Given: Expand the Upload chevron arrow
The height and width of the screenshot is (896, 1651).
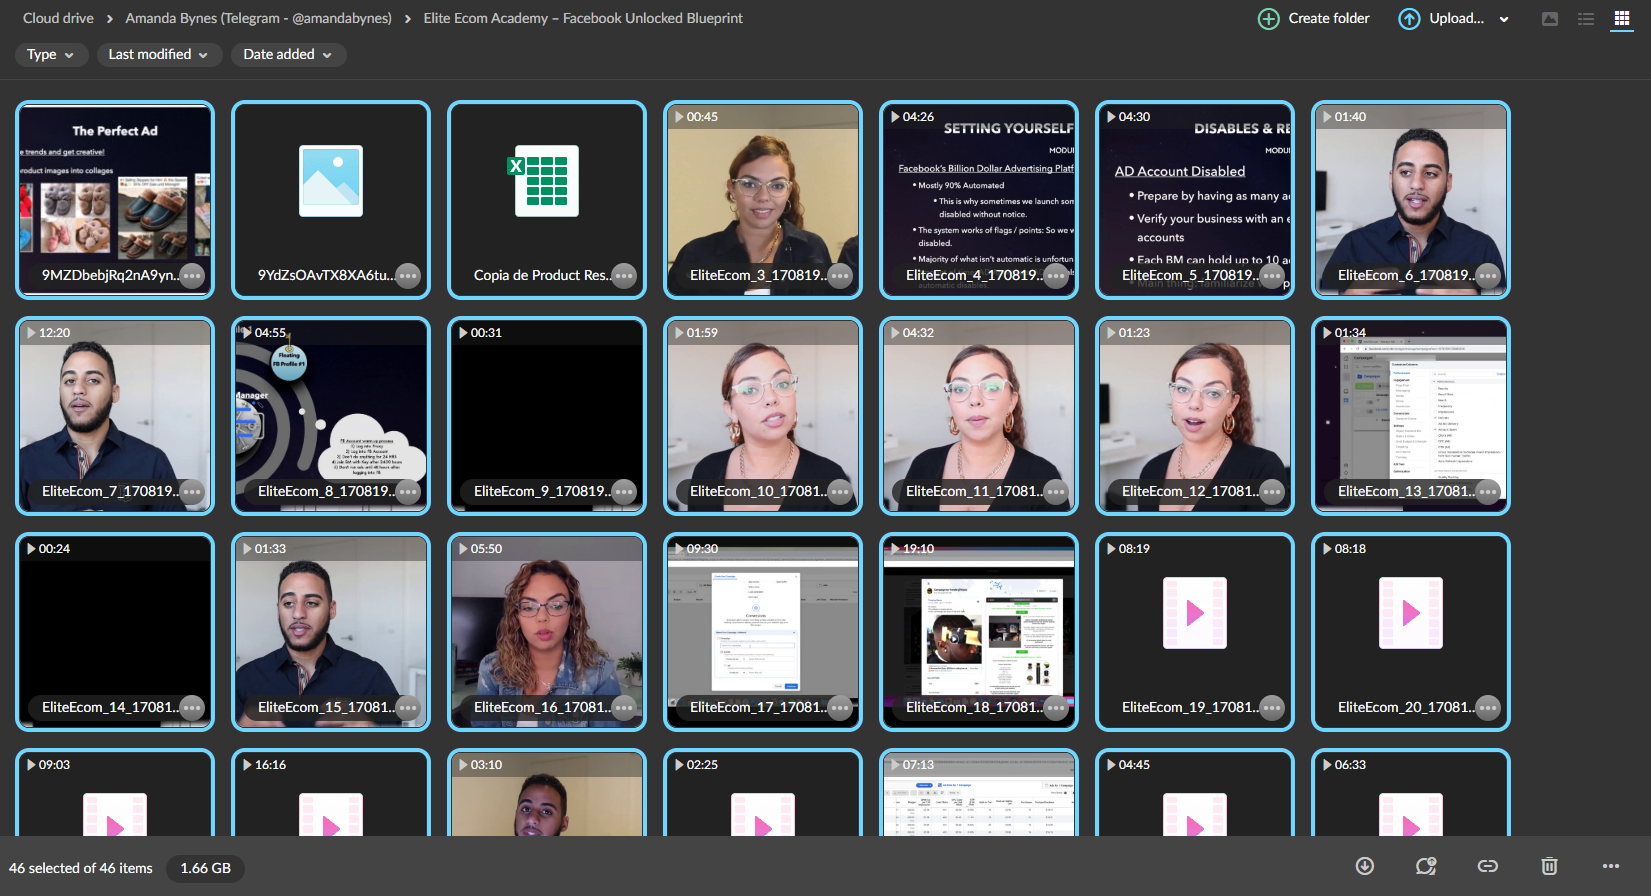Looking at the screenshot, I should click(1504, 19).
